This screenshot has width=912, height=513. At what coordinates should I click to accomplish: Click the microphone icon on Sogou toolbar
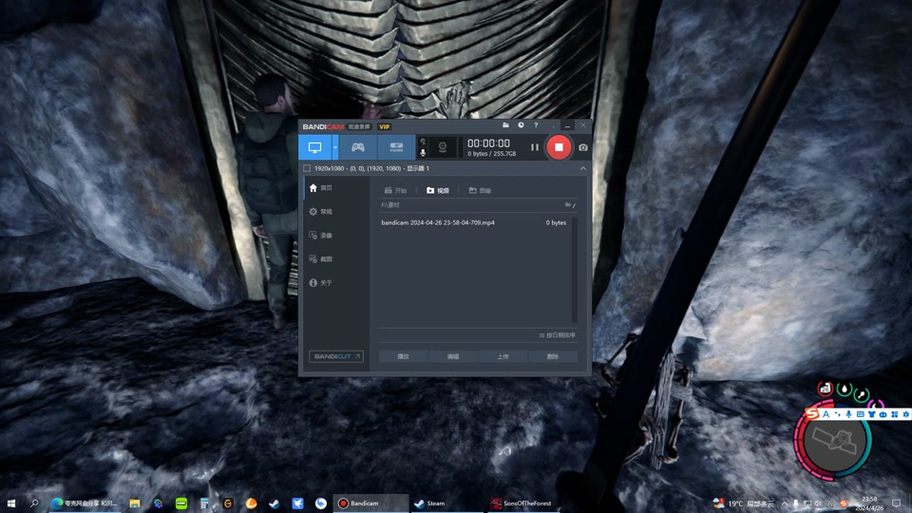[x=849, y=414]
